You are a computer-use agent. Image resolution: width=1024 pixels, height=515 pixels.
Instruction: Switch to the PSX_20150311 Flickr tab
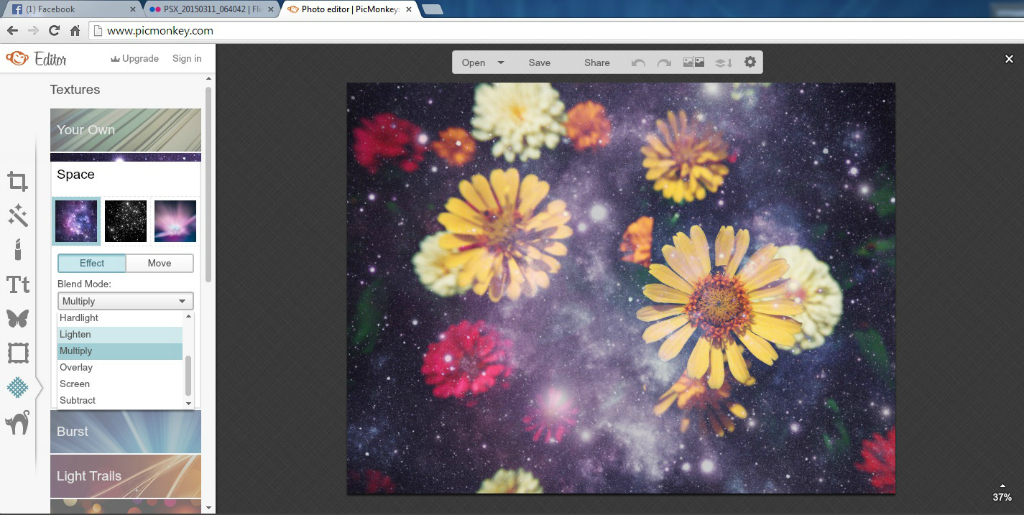pyautogui.click(x=210, y=9)
